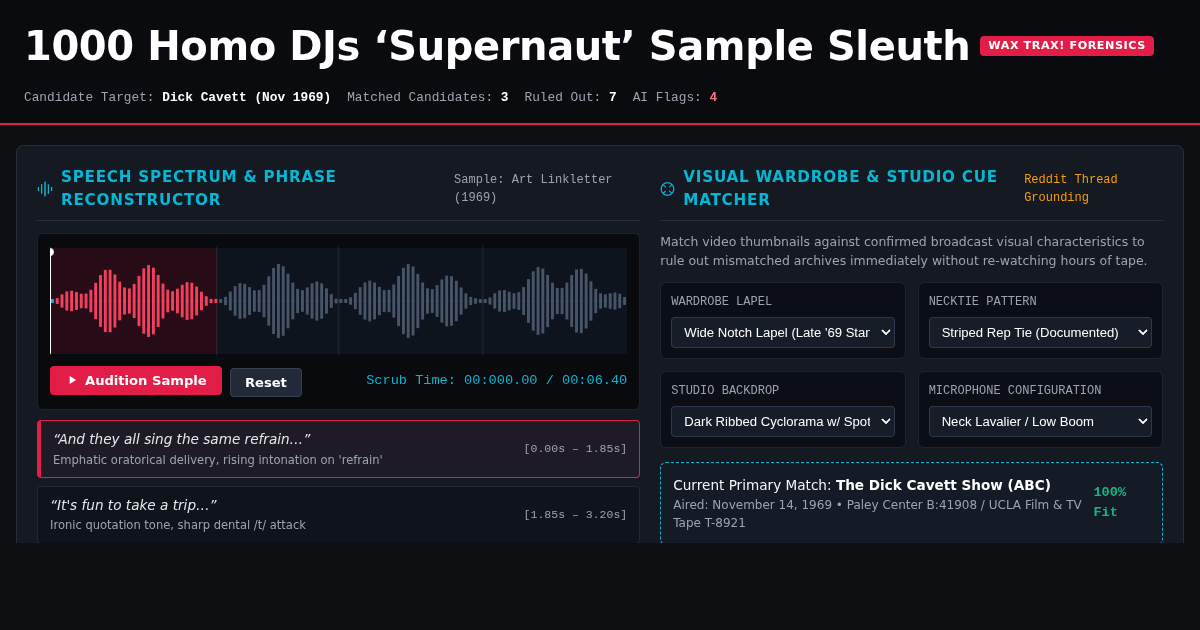Open the Wardrobe Lapel dropdown
The image size is (1200, 630).
(783, 332)
